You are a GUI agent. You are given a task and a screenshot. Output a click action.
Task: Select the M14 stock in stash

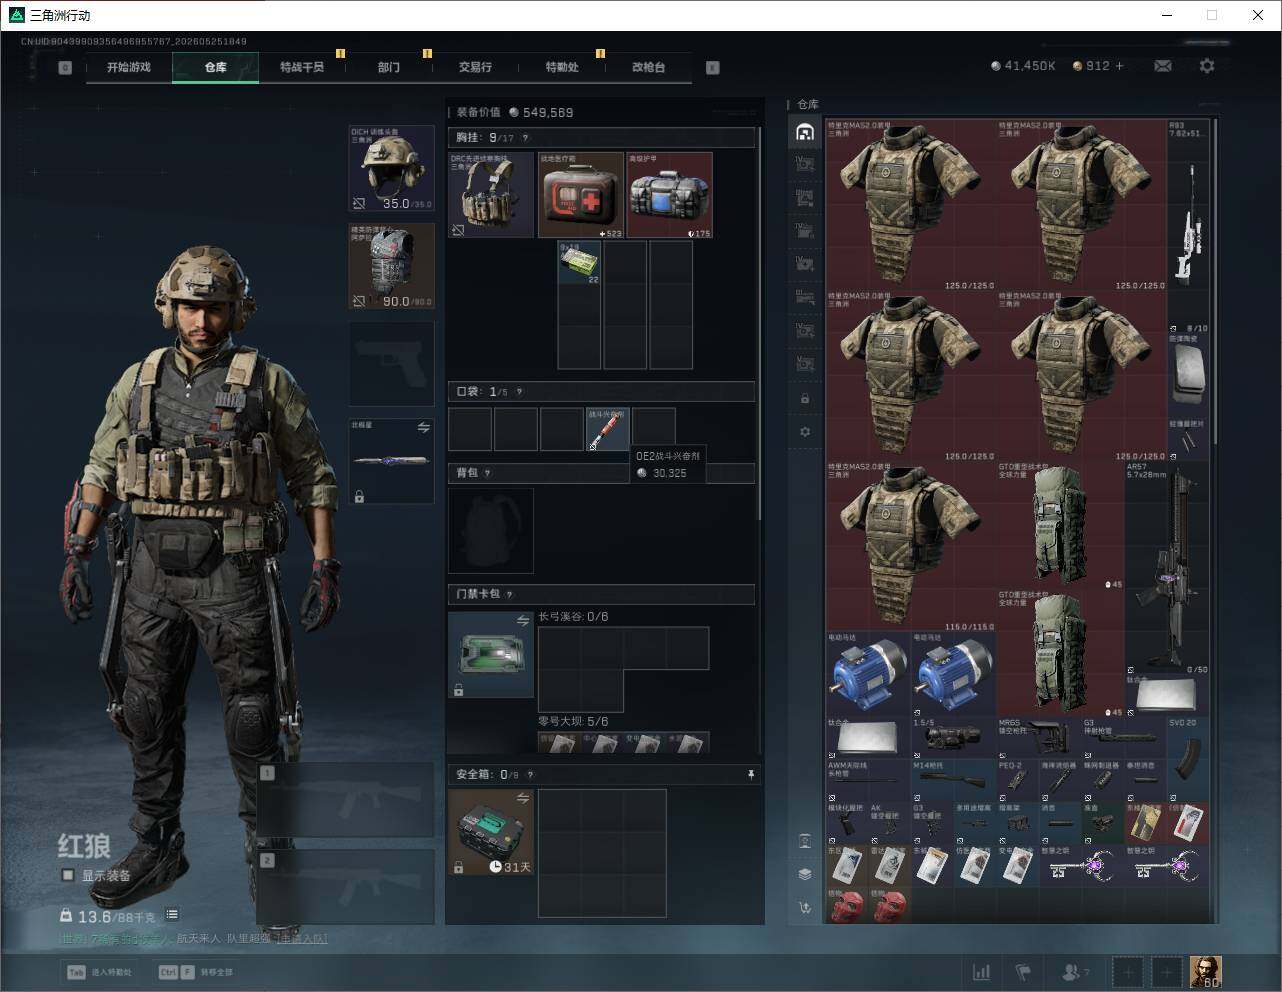[953, 781]
